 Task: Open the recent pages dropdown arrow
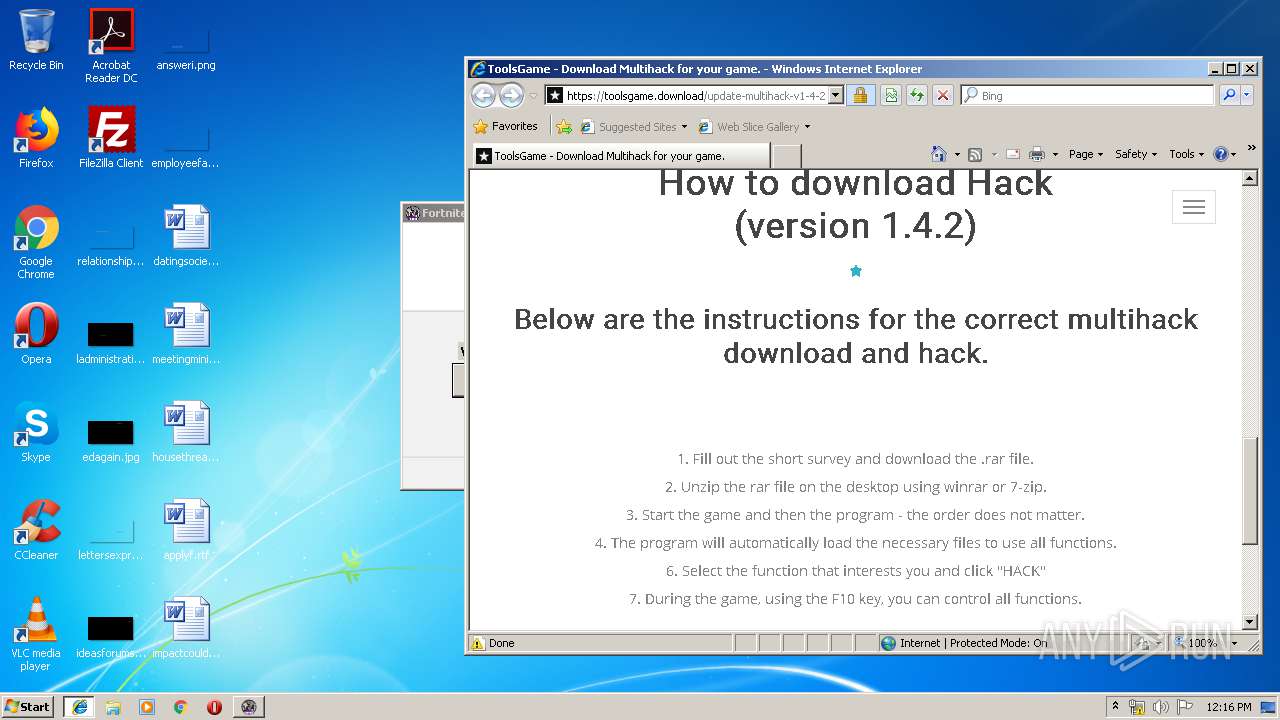click(x=533, y=96)
